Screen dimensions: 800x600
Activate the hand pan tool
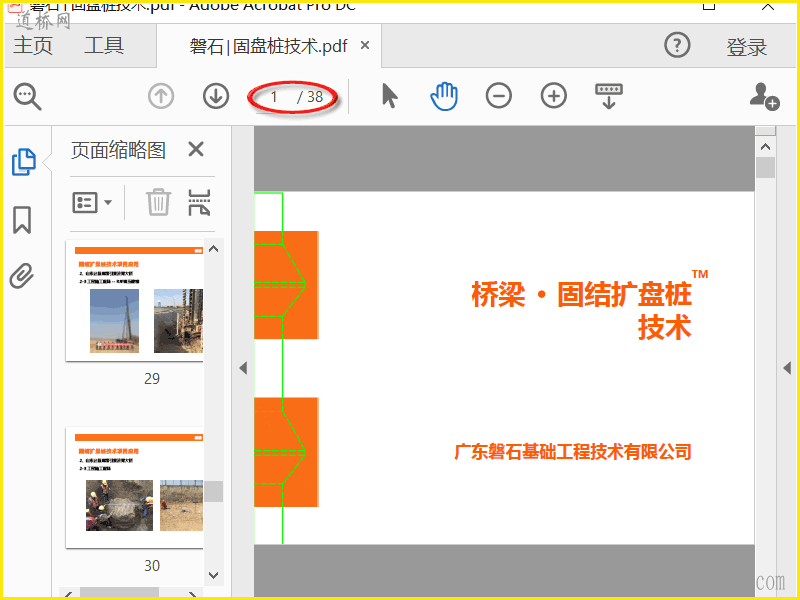[x=444, y=96]
